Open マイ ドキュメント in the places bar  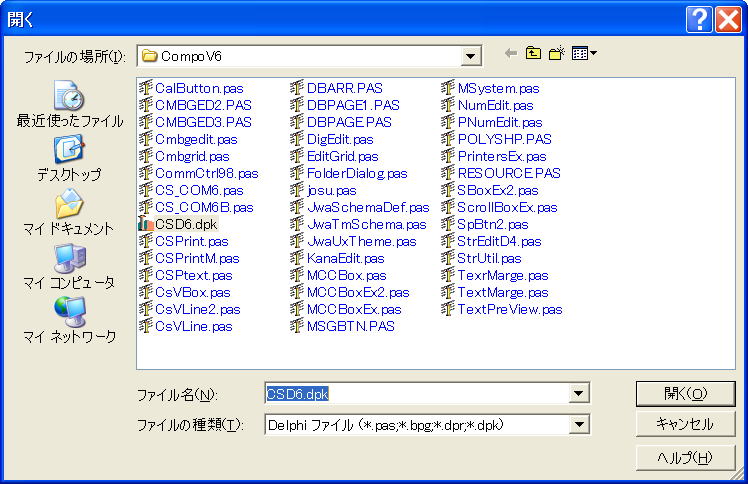click(x=70, y=212)
